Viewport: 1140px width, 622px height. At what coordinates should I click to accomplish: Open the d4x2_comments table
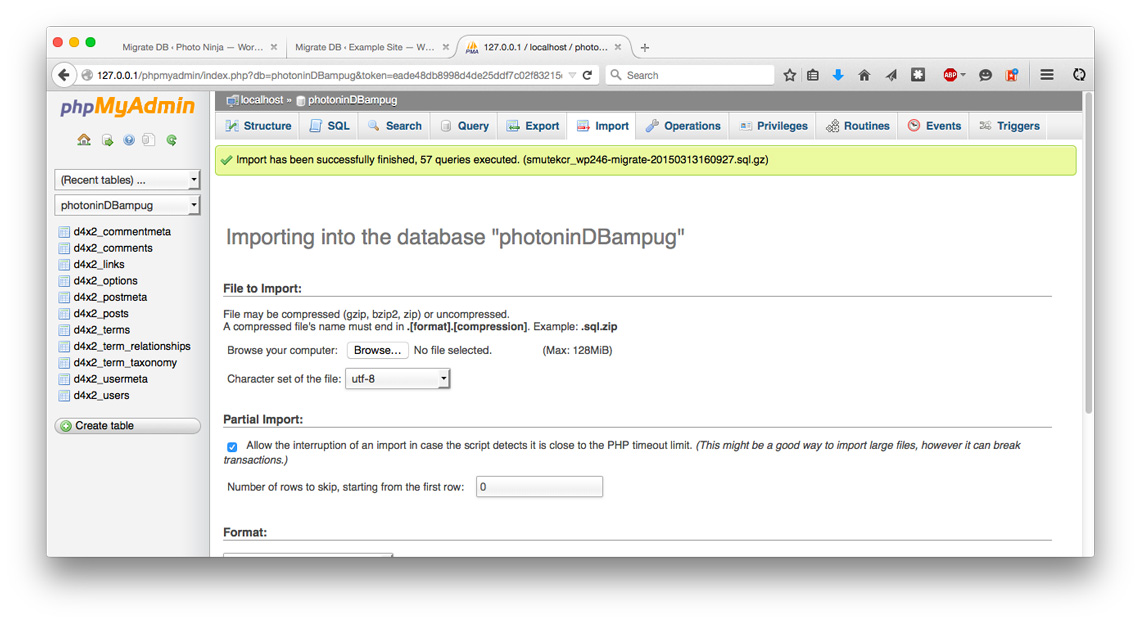click(x=113, y=248)
